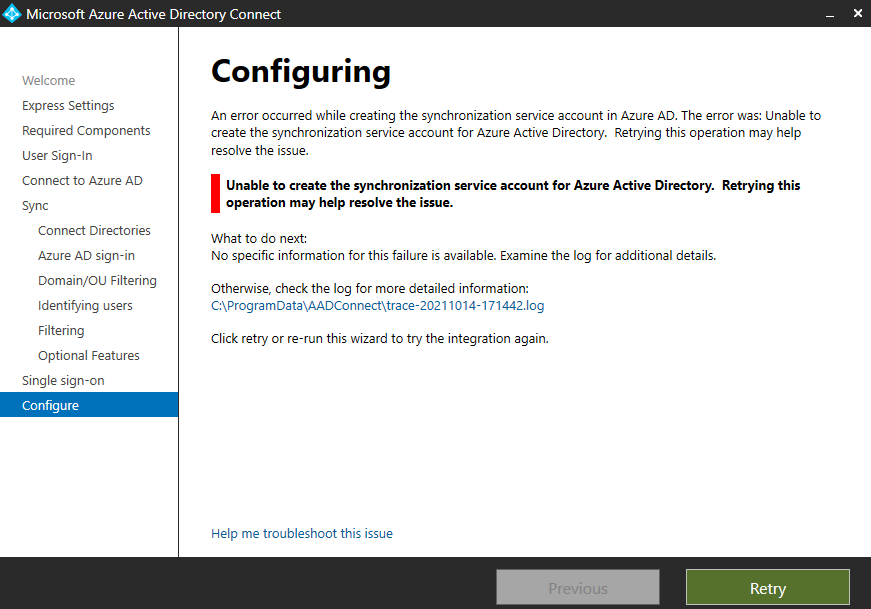Click the Configuring page heading
The width and height of the screenshot is (871, 609).
click(x=301, y=72)
